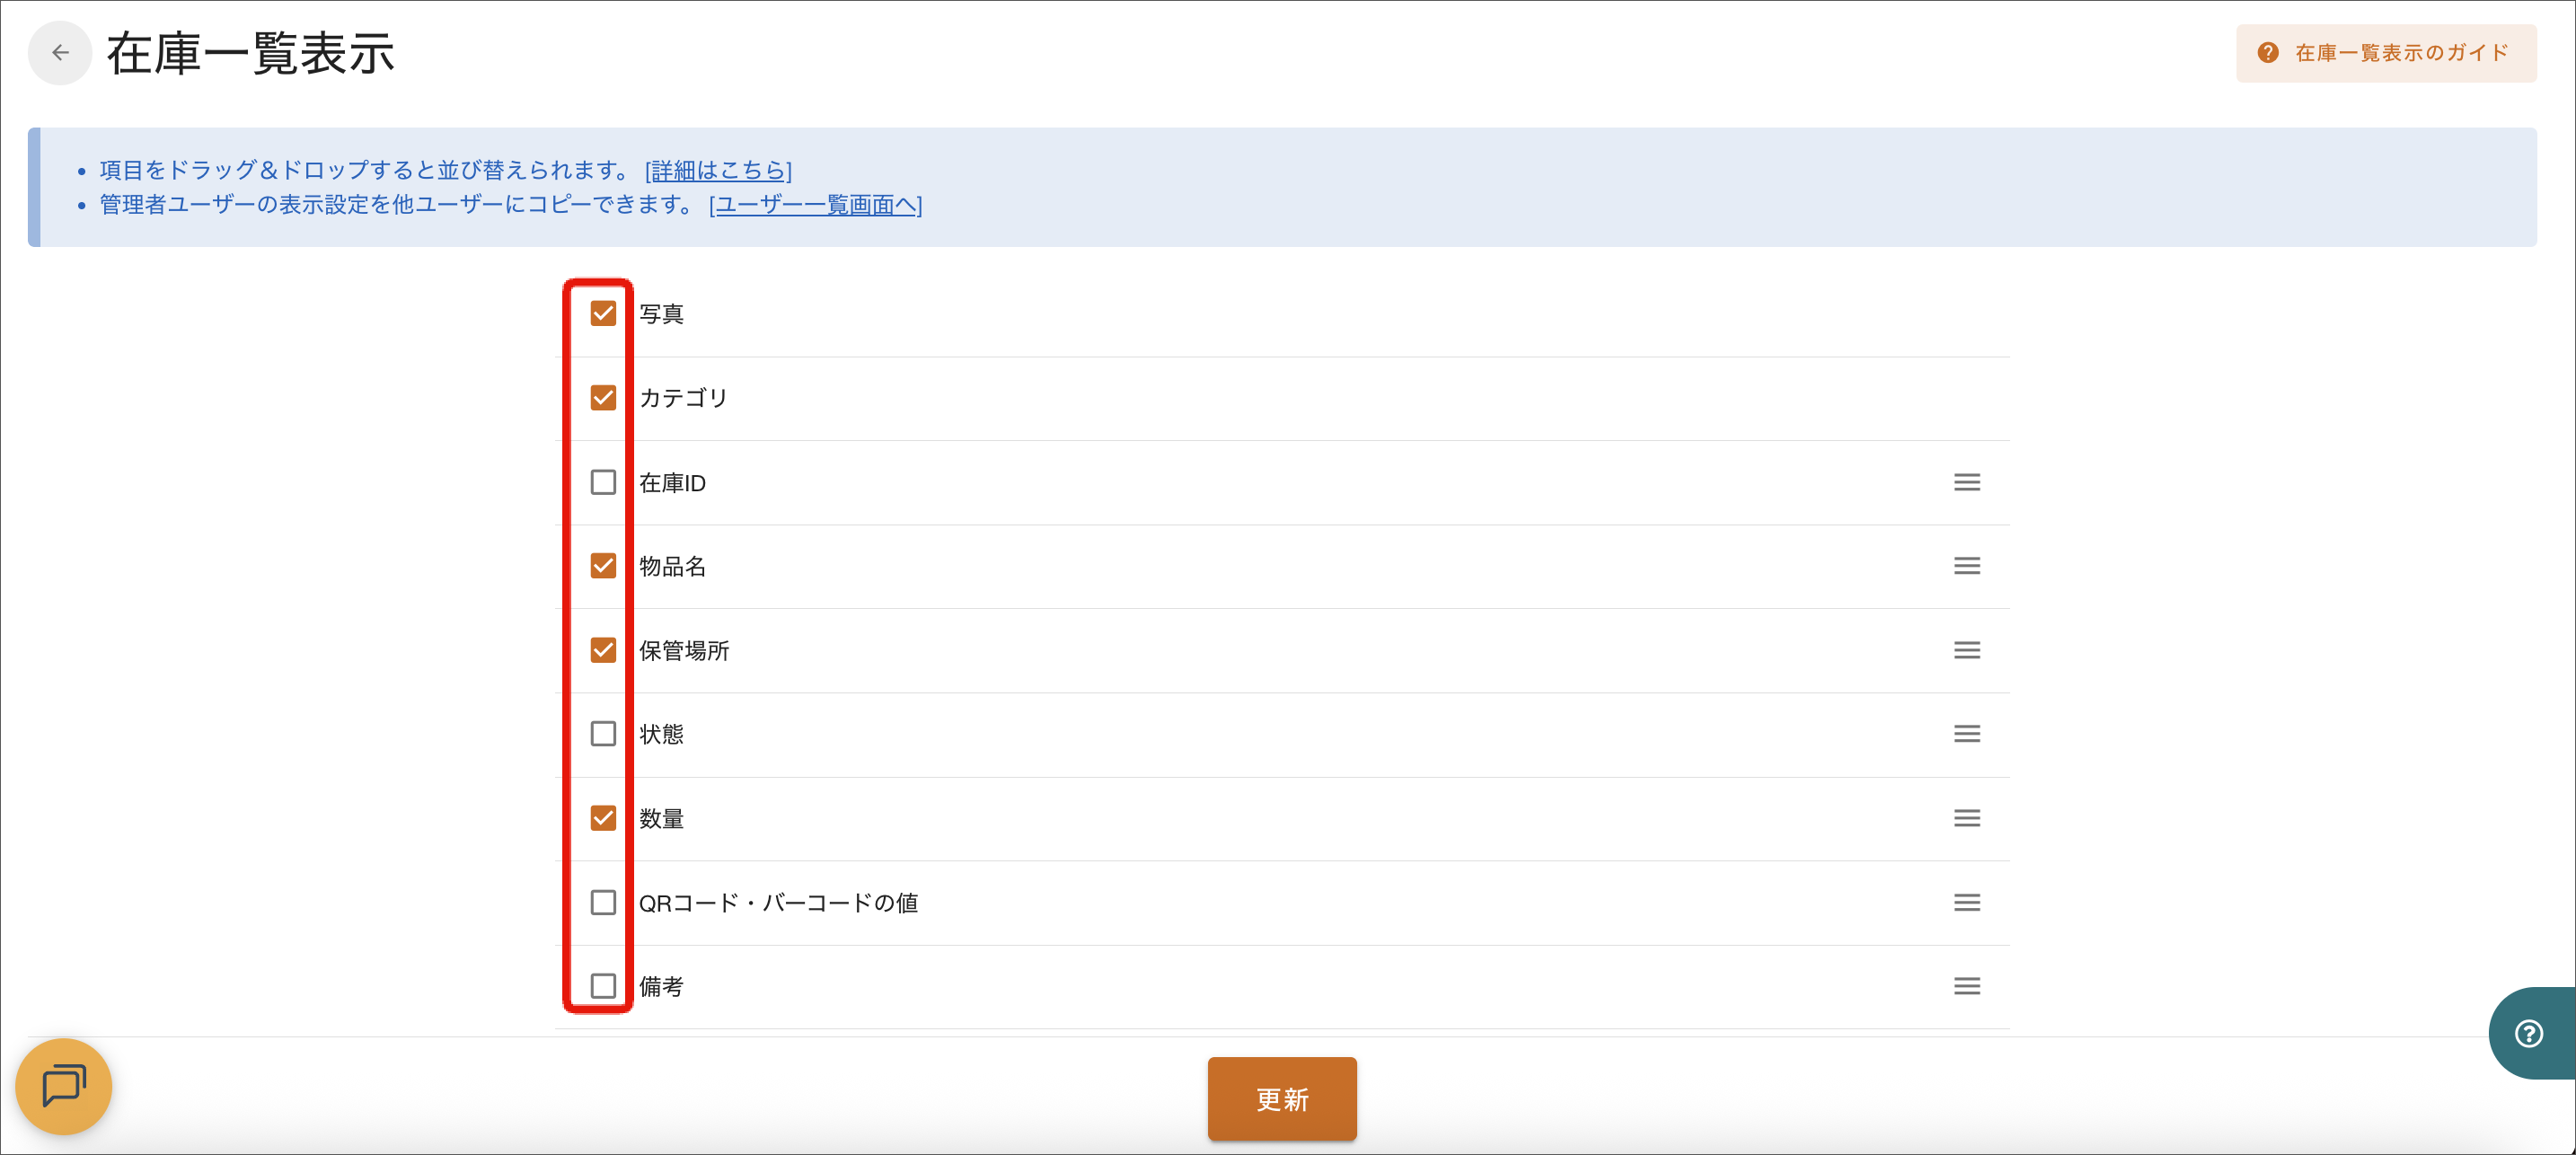Click the drag handle next to 保管場所
The height and width of the screenshot is (1155, 2576).
[1965, 650]
